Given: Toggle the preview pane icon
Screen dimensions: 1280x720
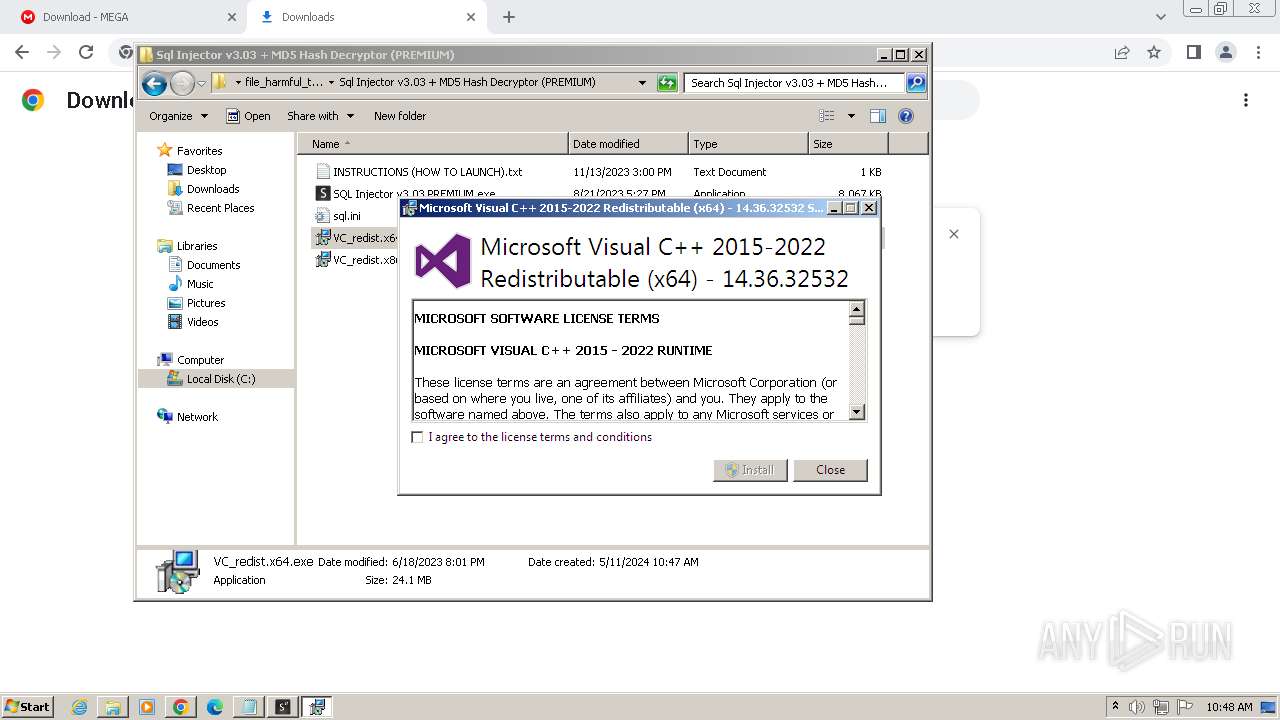Looking at the screenshot, I should (878, 116).
